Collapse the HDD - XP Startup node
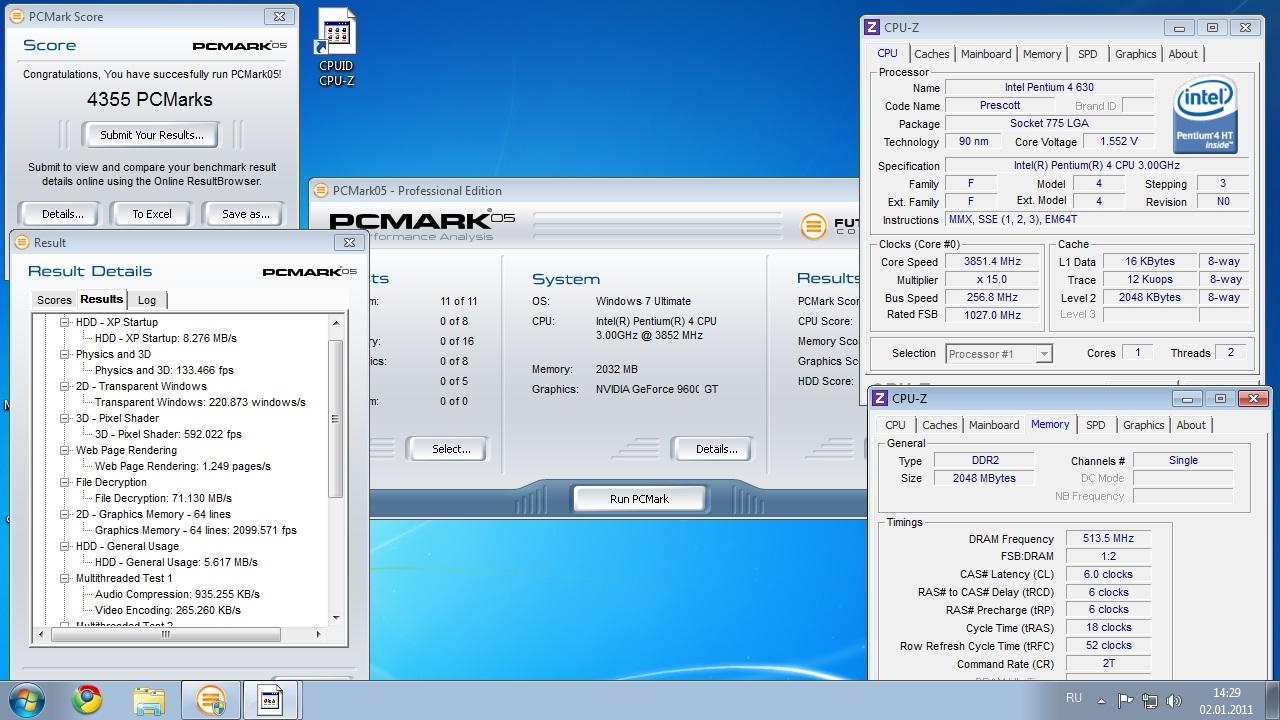 [64, 322]
